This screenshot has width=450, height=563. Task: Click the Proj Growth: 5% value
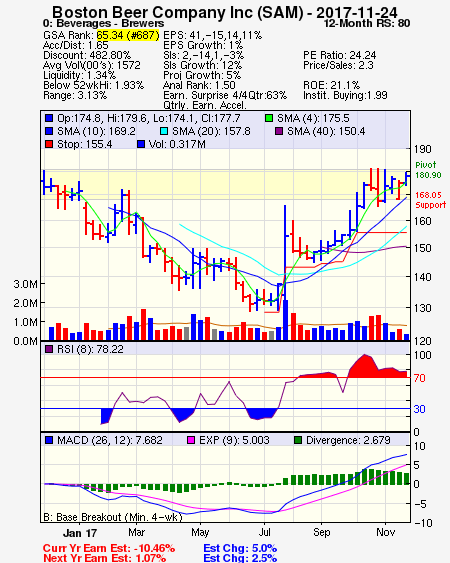(202, 75)
